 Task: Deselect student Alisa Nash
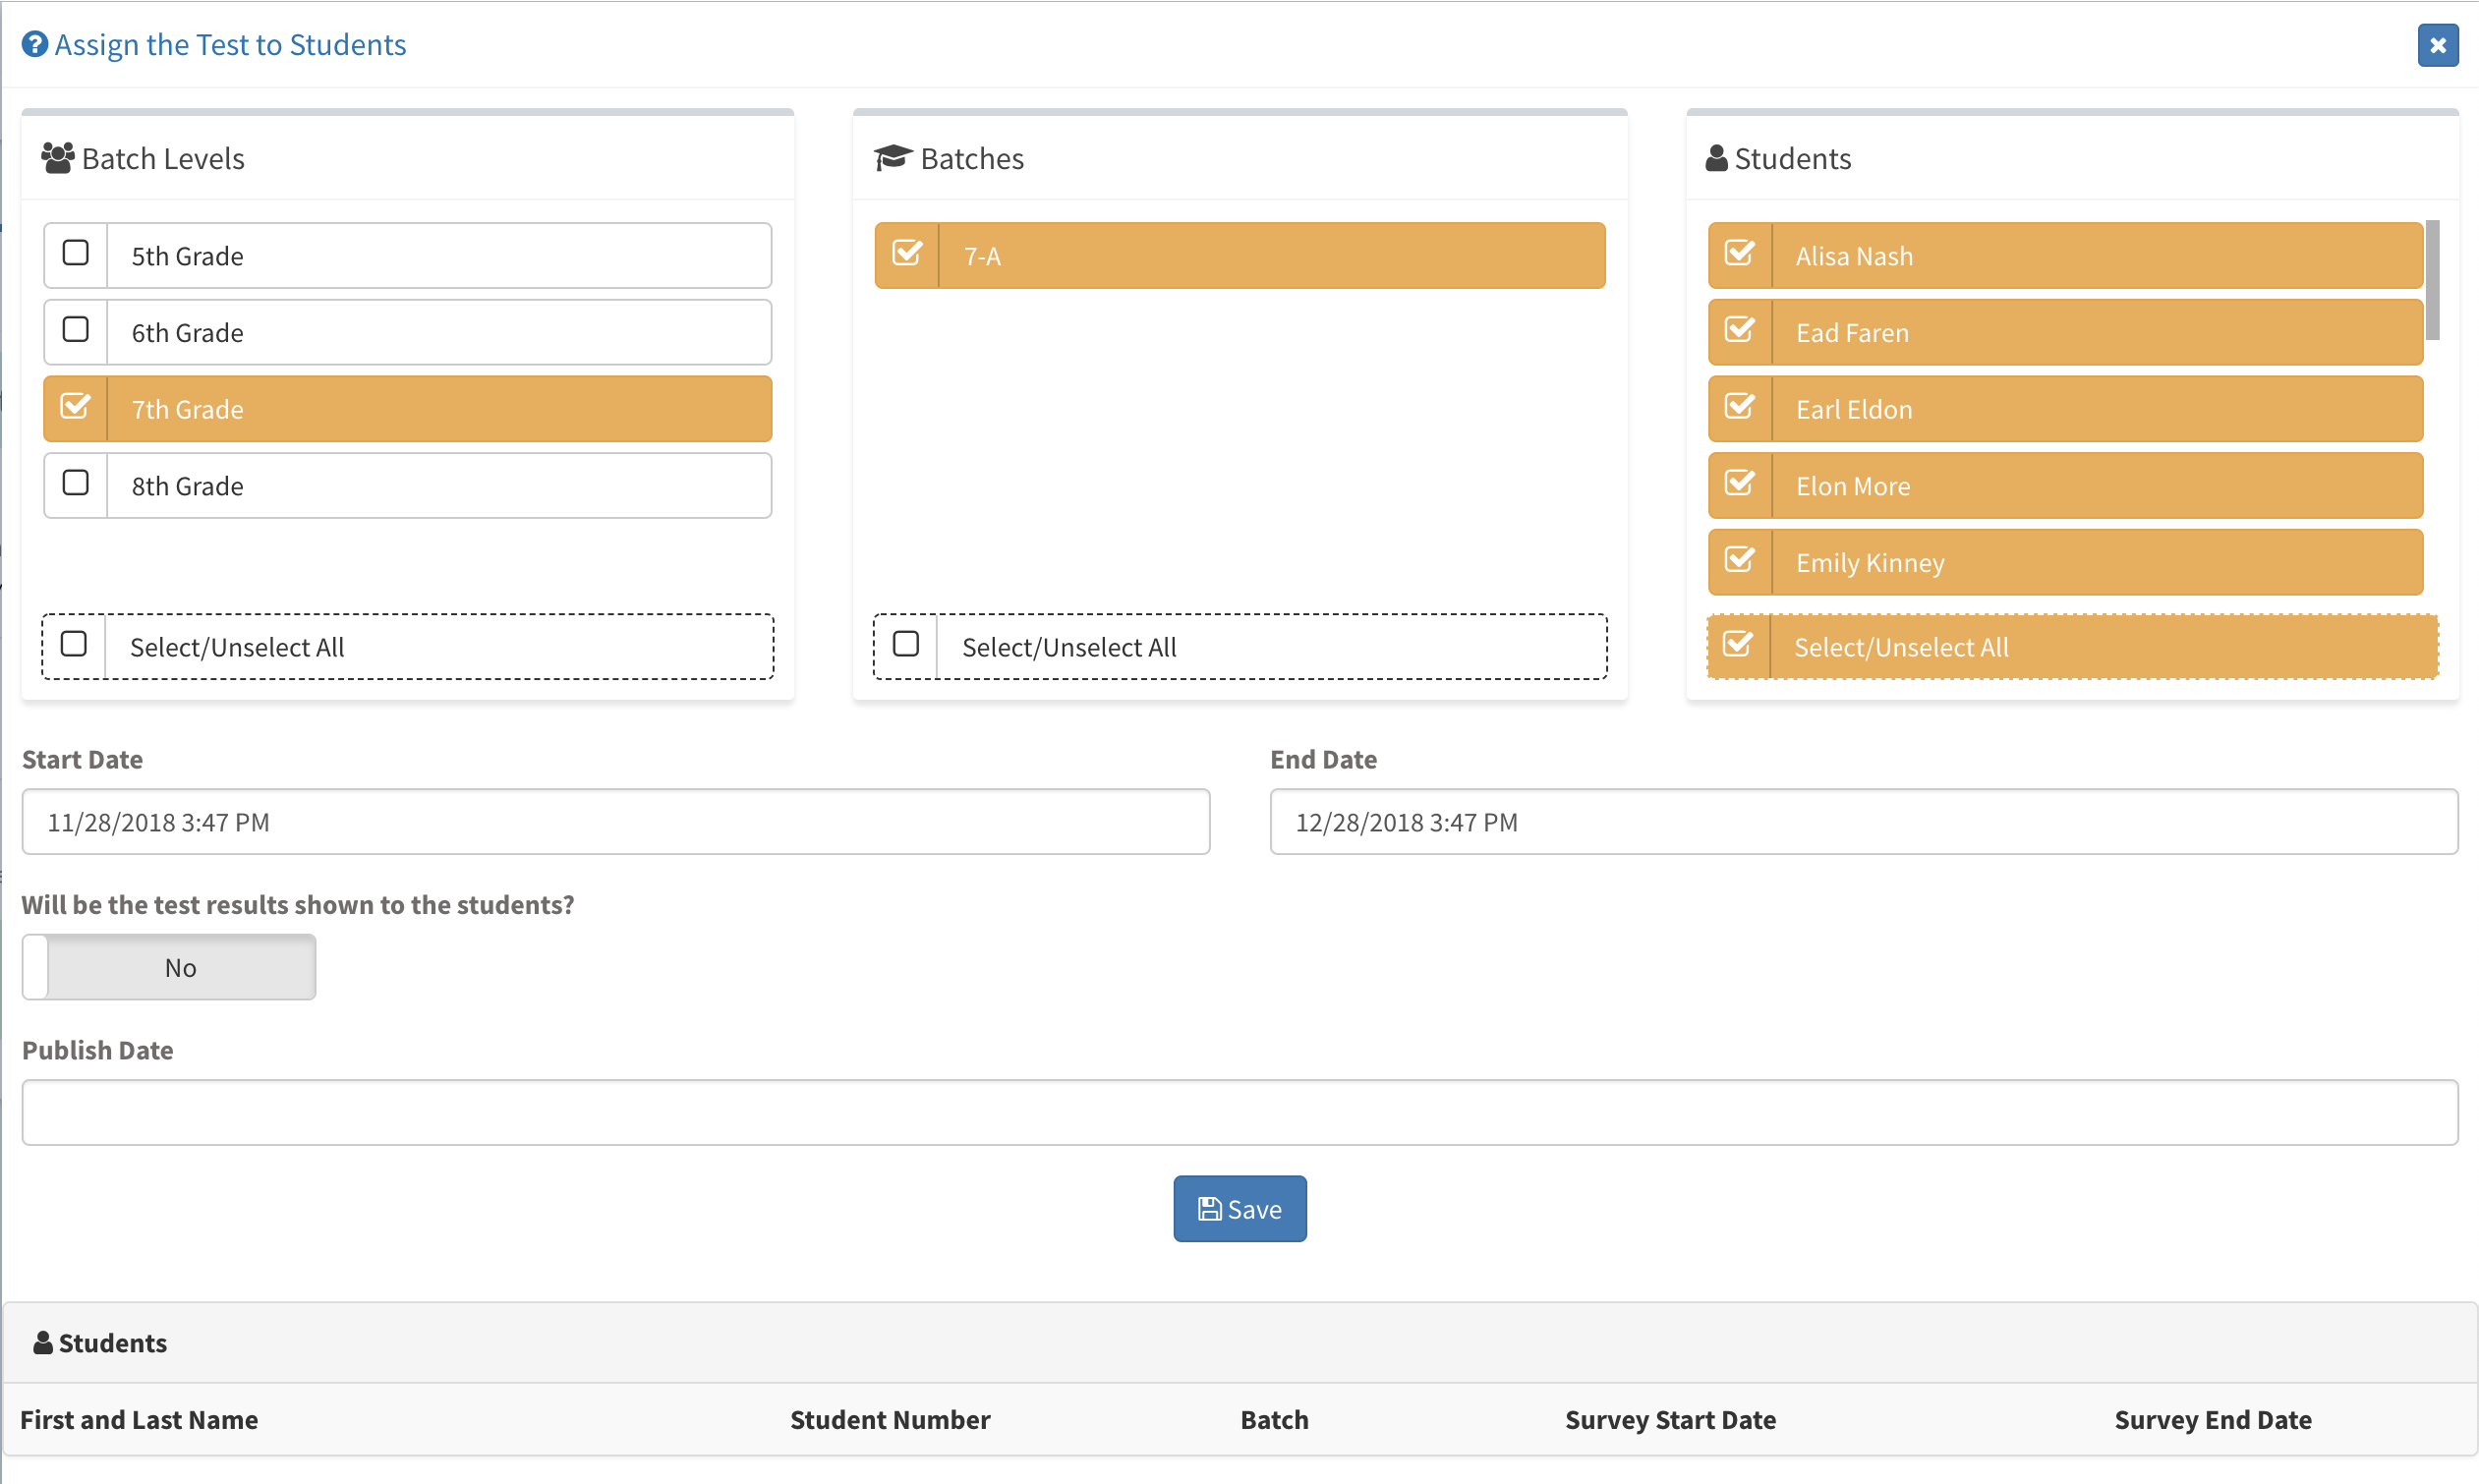(x=1740, y=254)
